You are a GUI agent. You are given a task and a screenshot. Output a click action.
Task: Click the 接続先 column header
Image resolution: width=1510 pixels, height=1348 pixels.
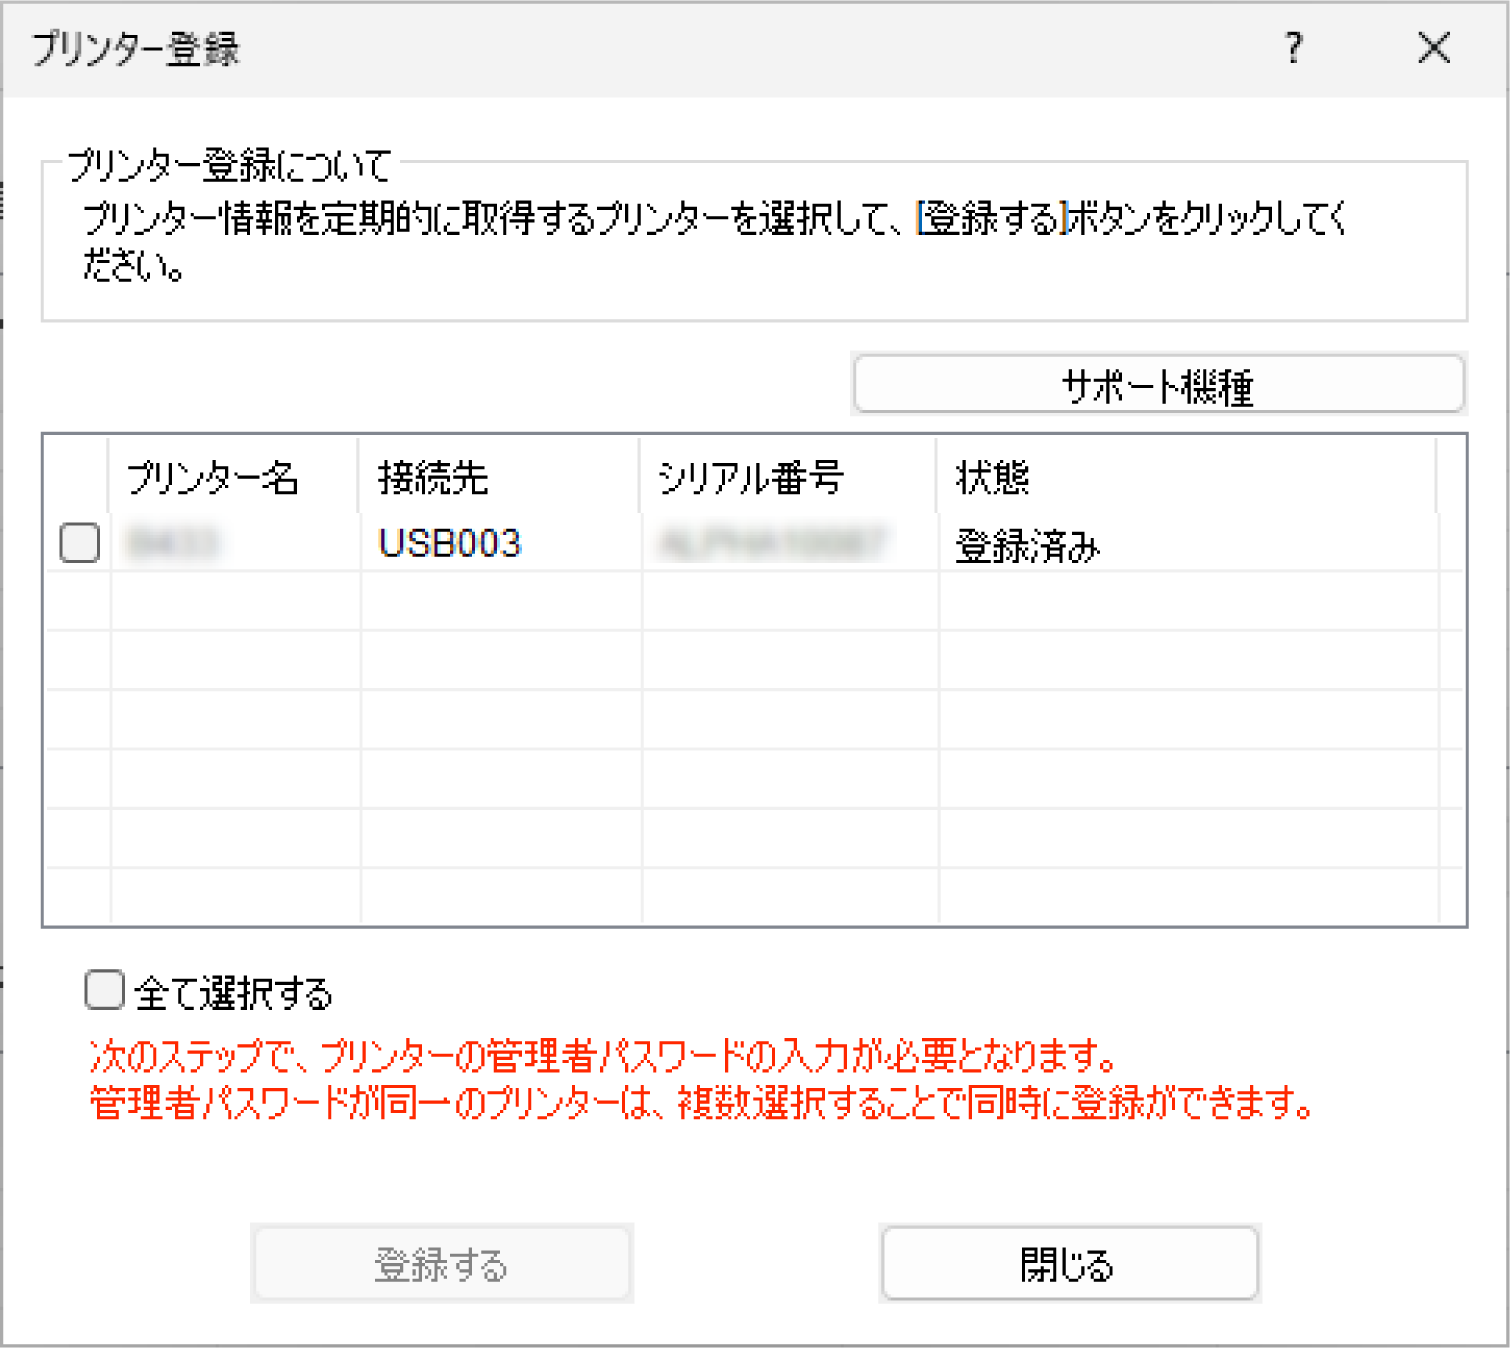433,477
